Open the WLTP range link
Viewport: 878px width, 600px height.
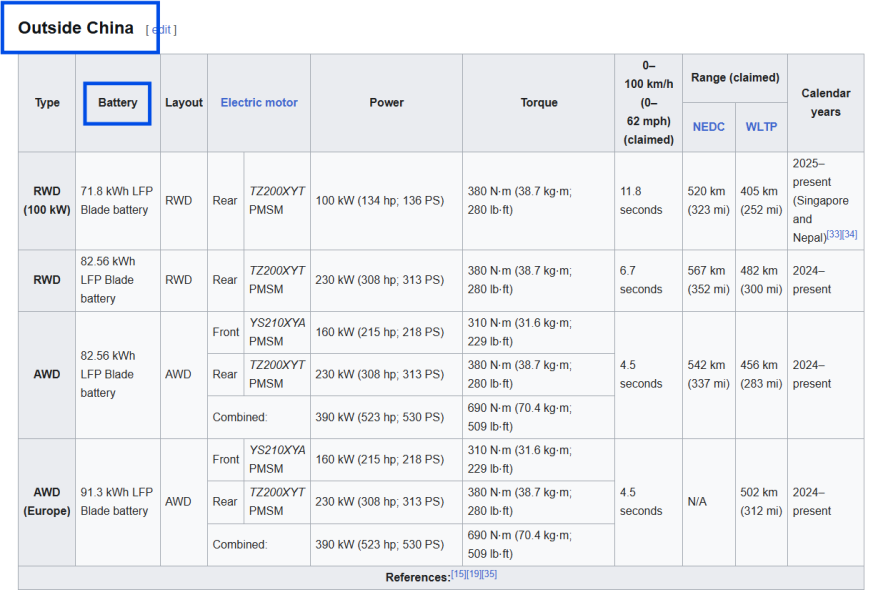click(761, 127)
